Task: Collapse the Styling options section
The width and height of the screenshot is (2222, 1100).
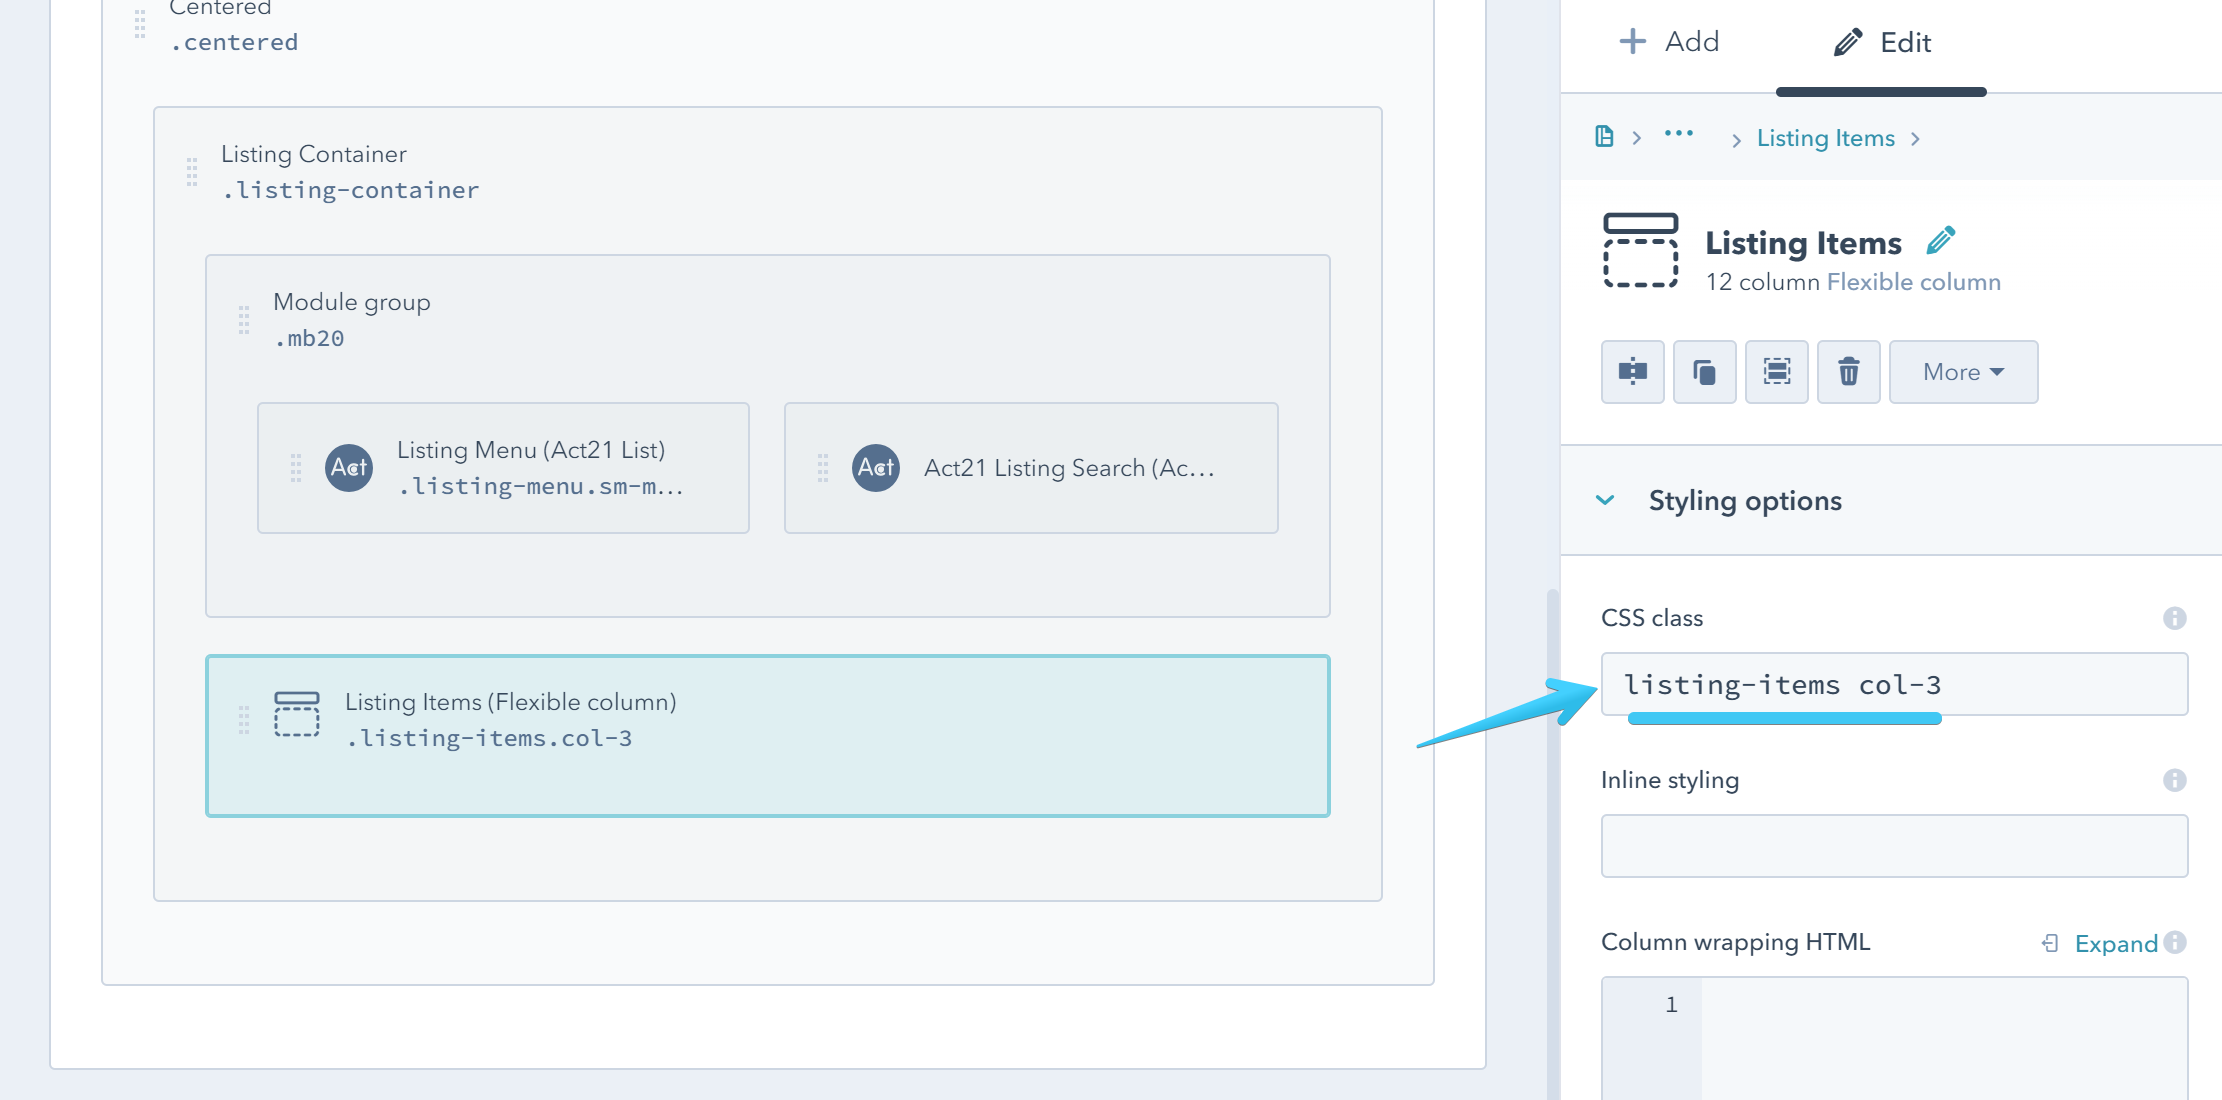Action: coord(1605,500)
